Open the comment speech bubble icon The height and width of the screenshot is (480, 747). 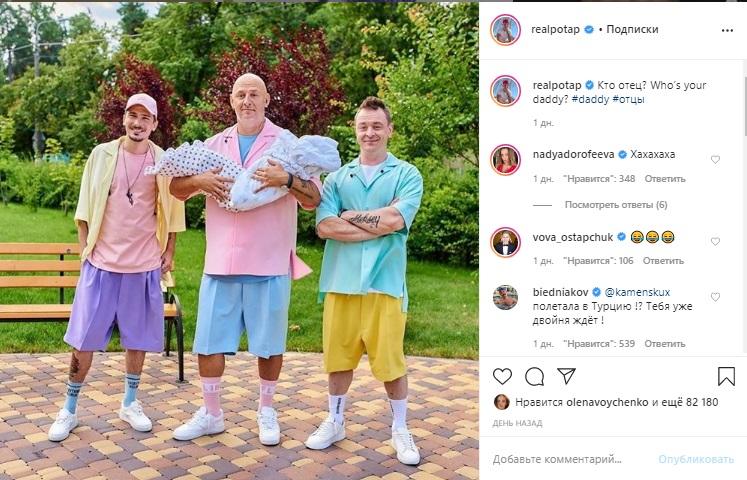[535, 377]
